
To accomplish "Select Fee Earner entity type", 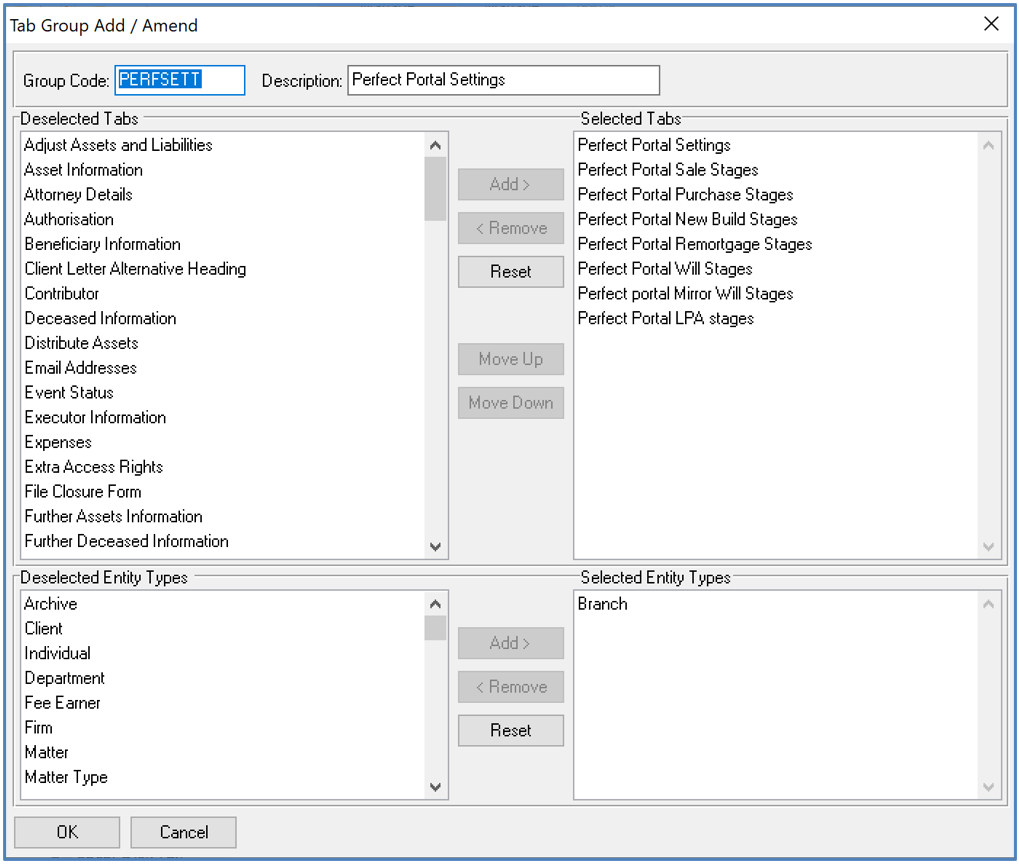I will point(62,703).
